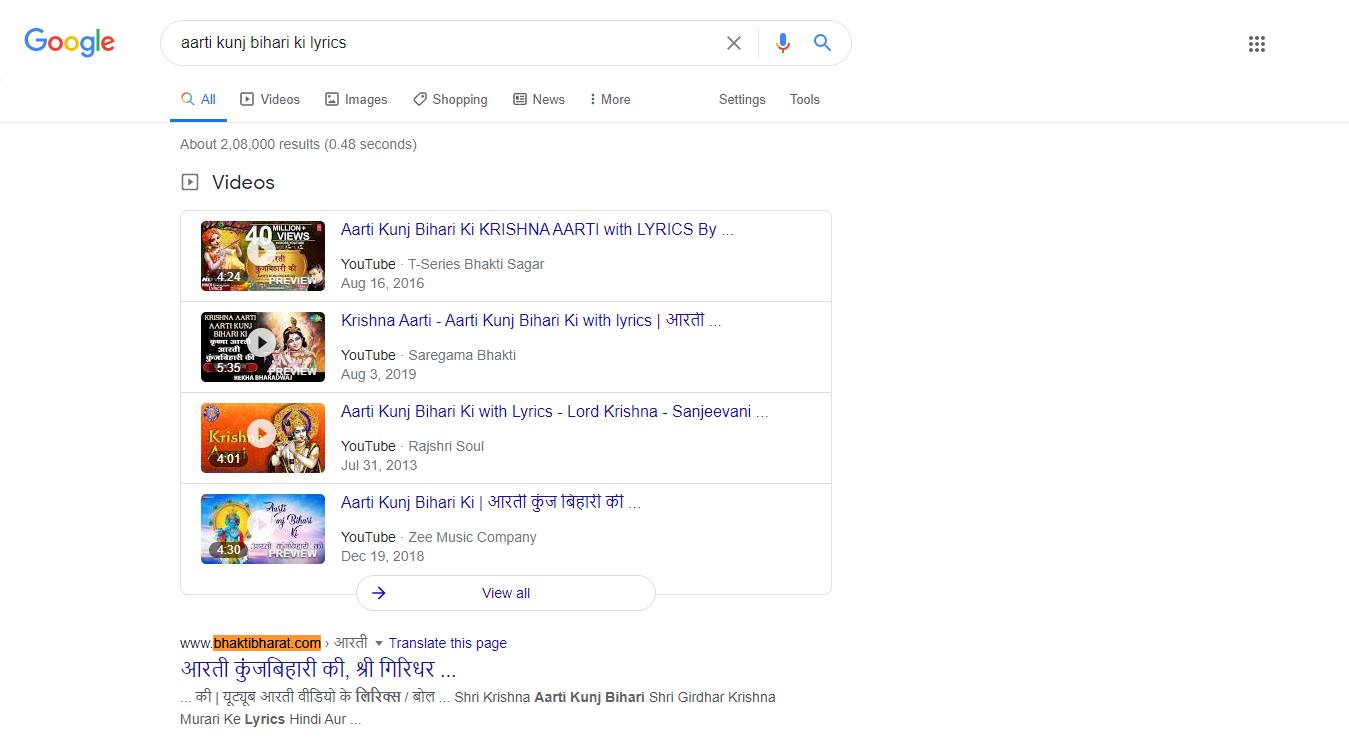
Task: Click the Google logo
Action: tap(69, 42)
